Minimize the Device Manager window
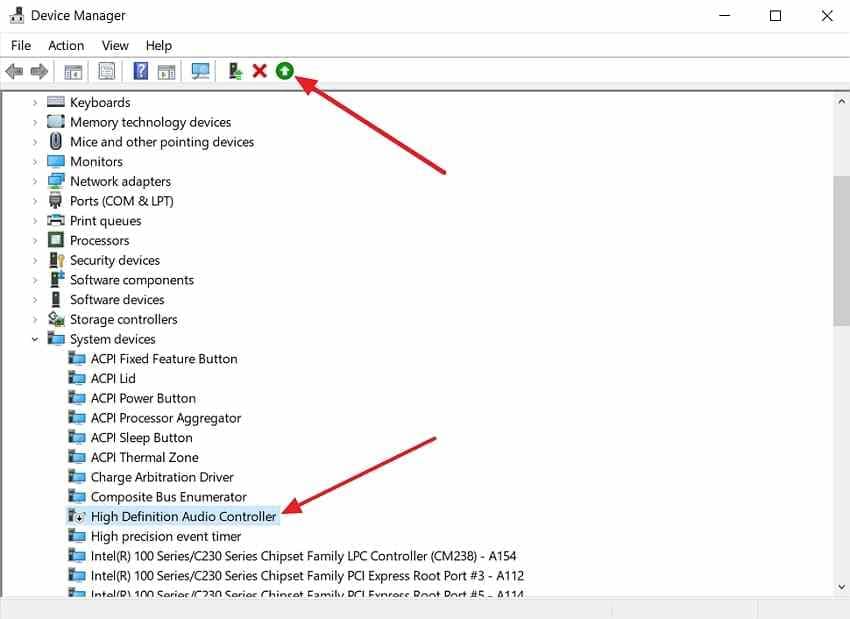Viewport: 850px width, 619px height. [724, 16]
